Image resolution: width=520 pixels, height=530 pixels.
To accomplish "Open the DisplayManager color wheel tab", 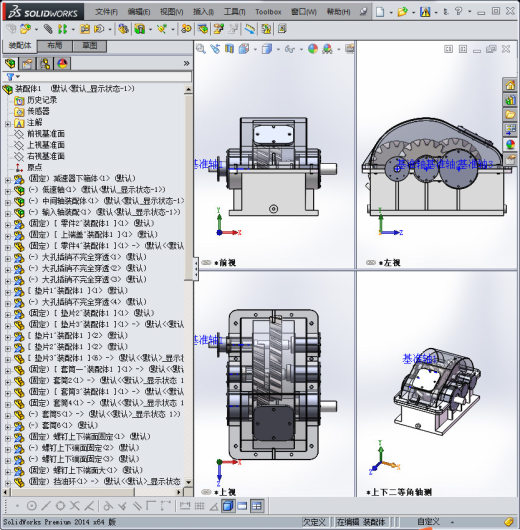I will click(x=62, y=64).
